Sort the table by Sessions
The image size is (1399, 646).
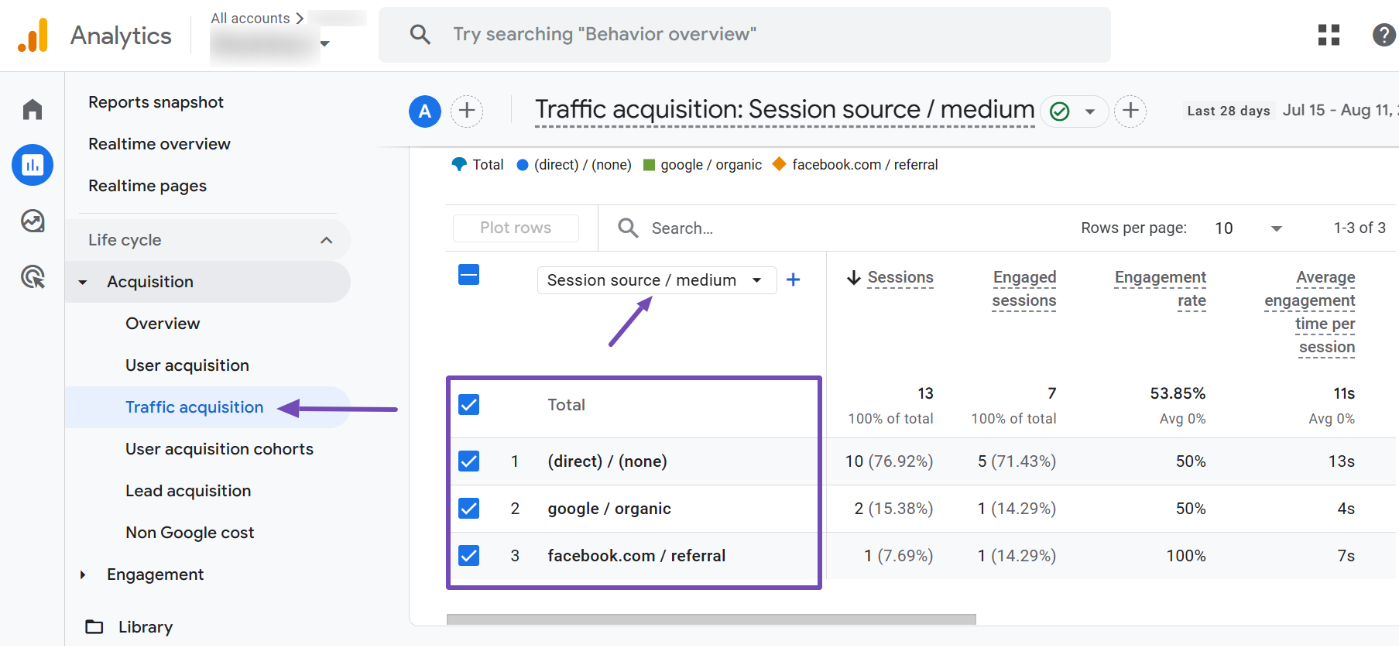coord(899,277)
